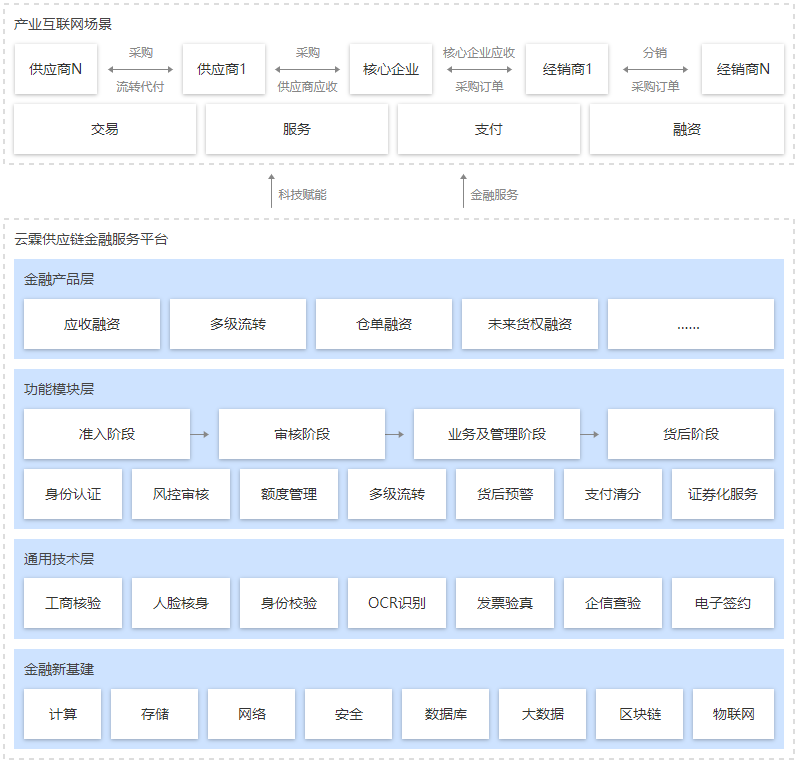Click the 供应商N box
The height and width of the screenshot is (772, 801).
coord(56,69)
